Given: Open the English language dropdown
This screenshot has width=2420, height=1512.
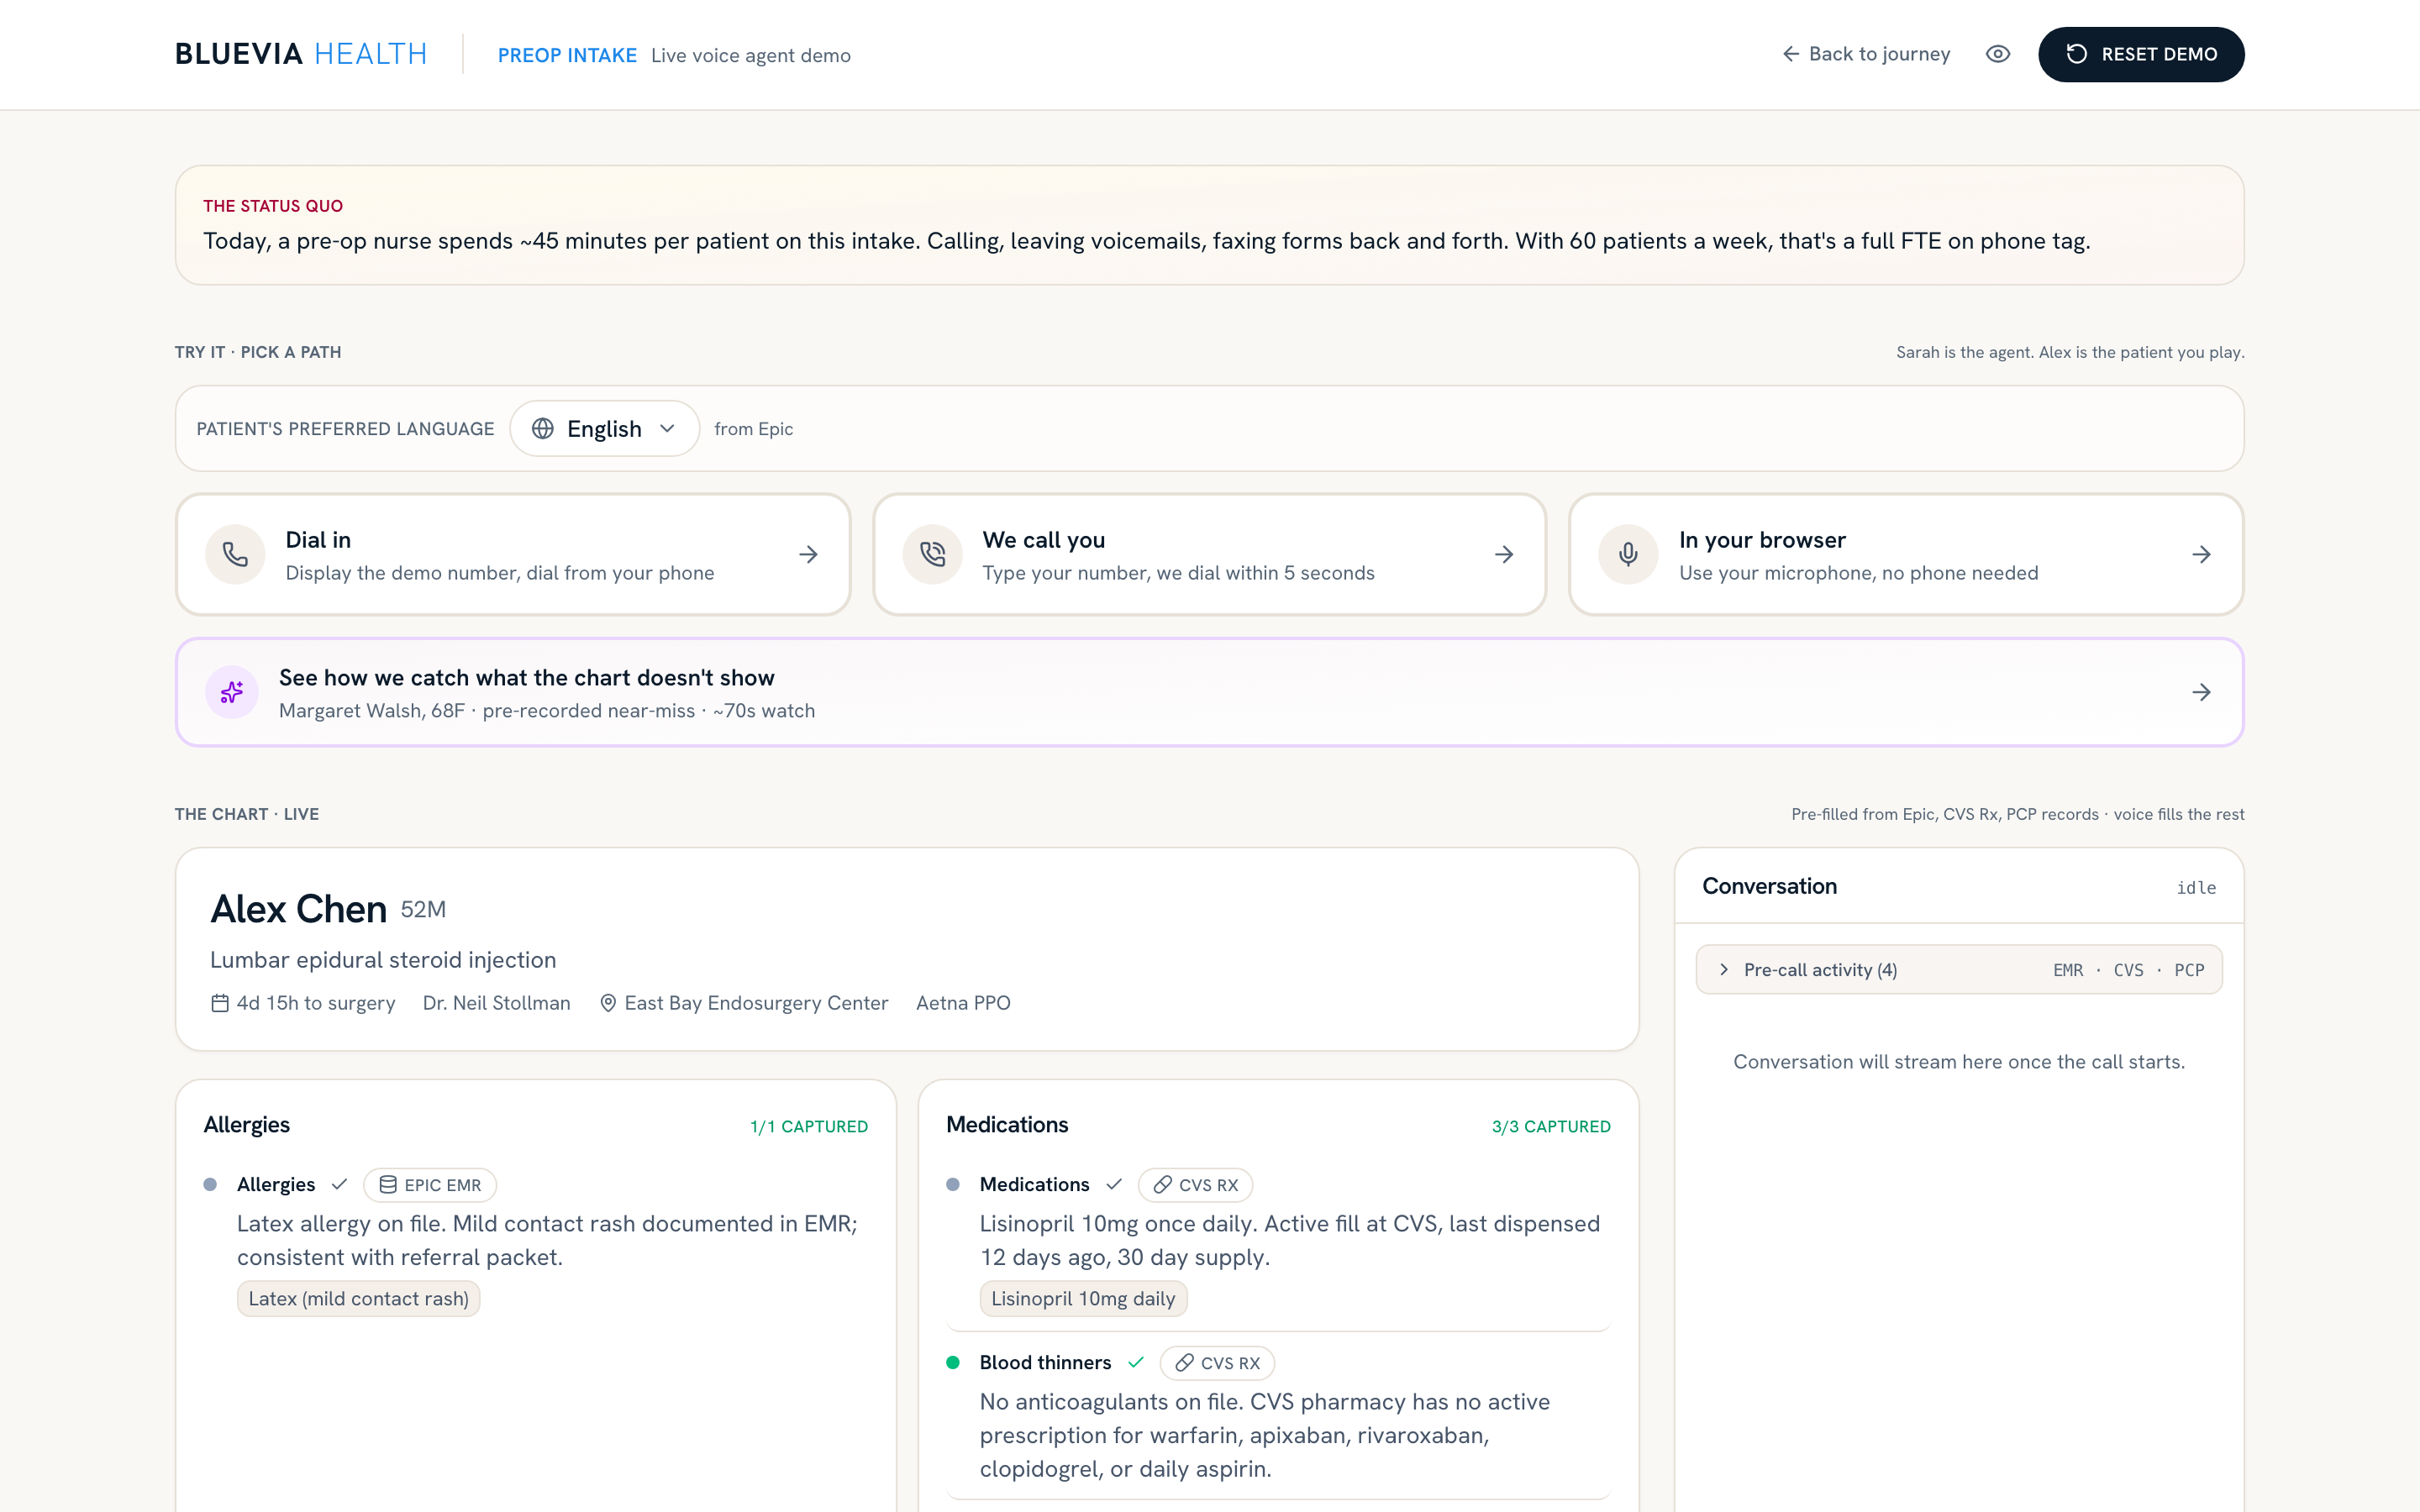Looking at the screenshot, I should pyautogui.click(x=604, y=429).
